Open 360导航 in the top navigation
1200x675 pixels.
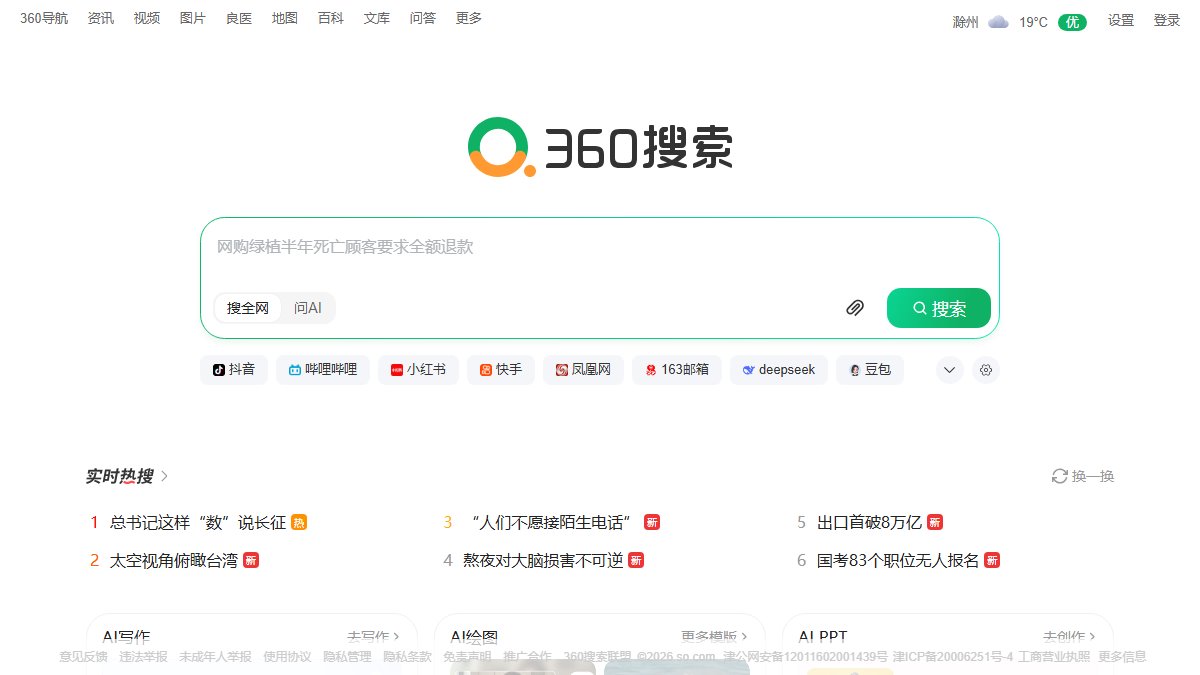coord(44,18)
